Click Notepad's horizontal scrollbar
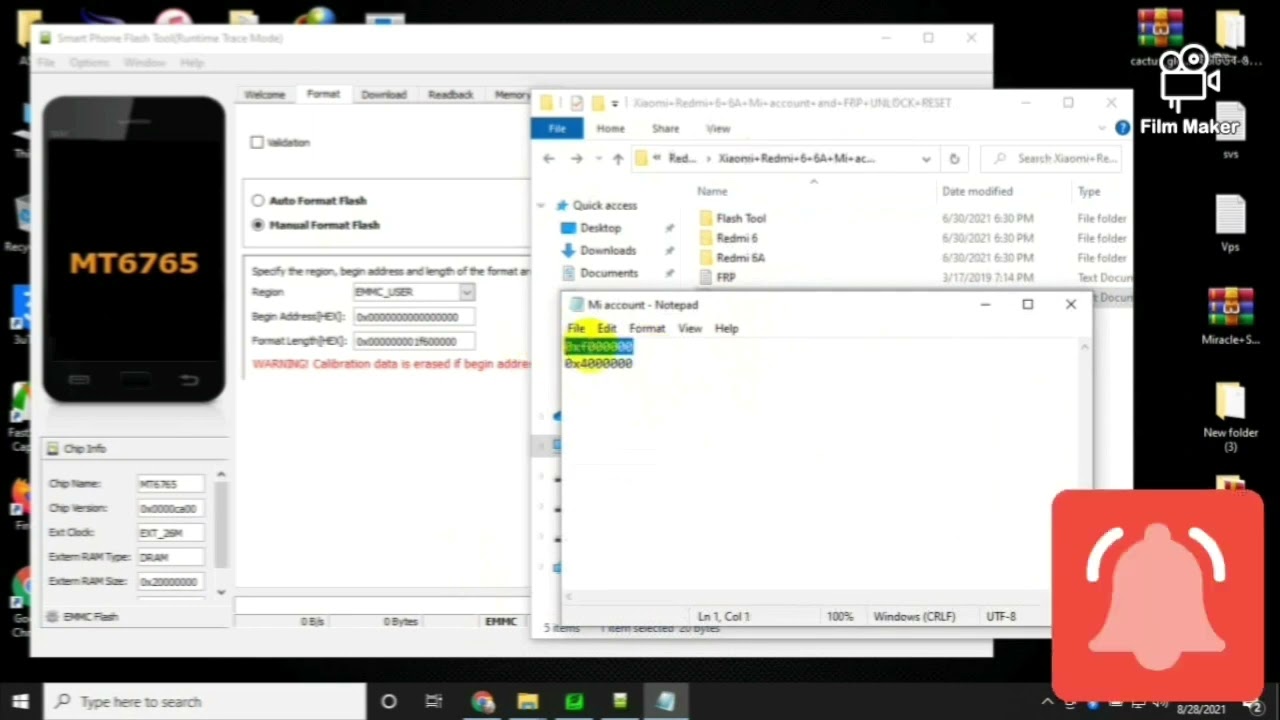Screen dimensions: 1280x720 tap(822, 597)
